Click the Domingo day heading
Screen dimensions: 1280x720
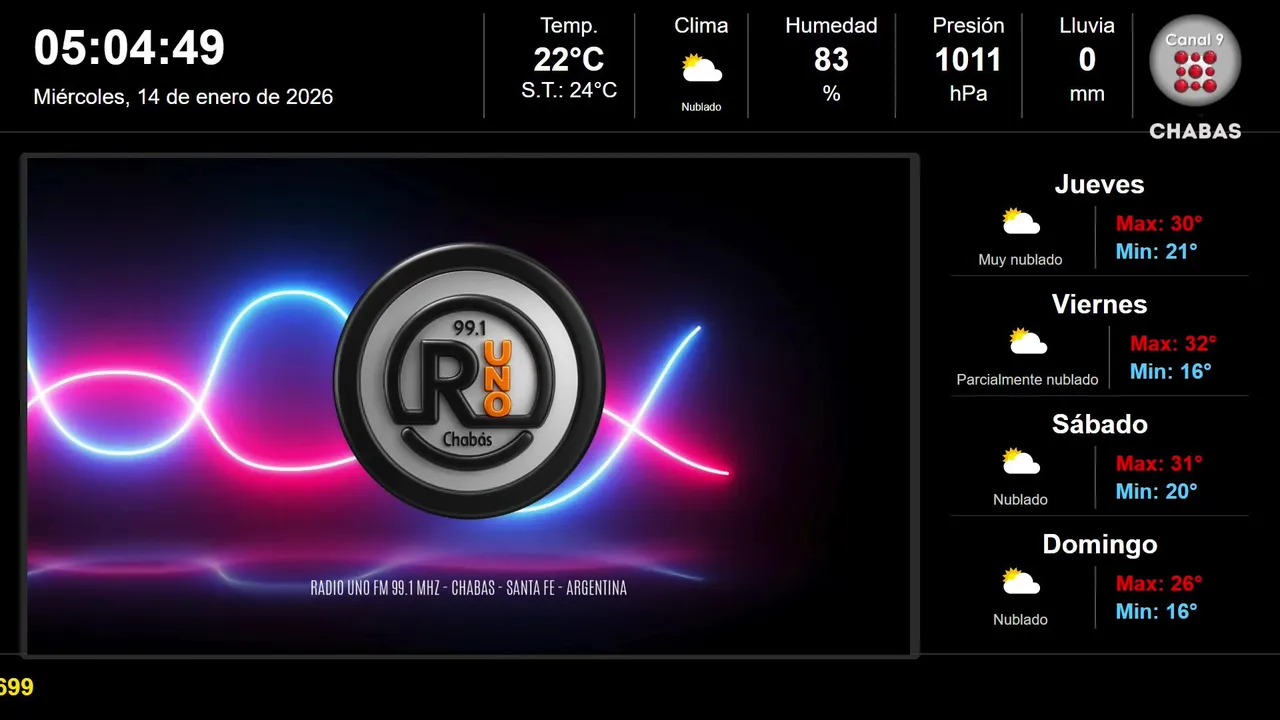click(1099, 544)
